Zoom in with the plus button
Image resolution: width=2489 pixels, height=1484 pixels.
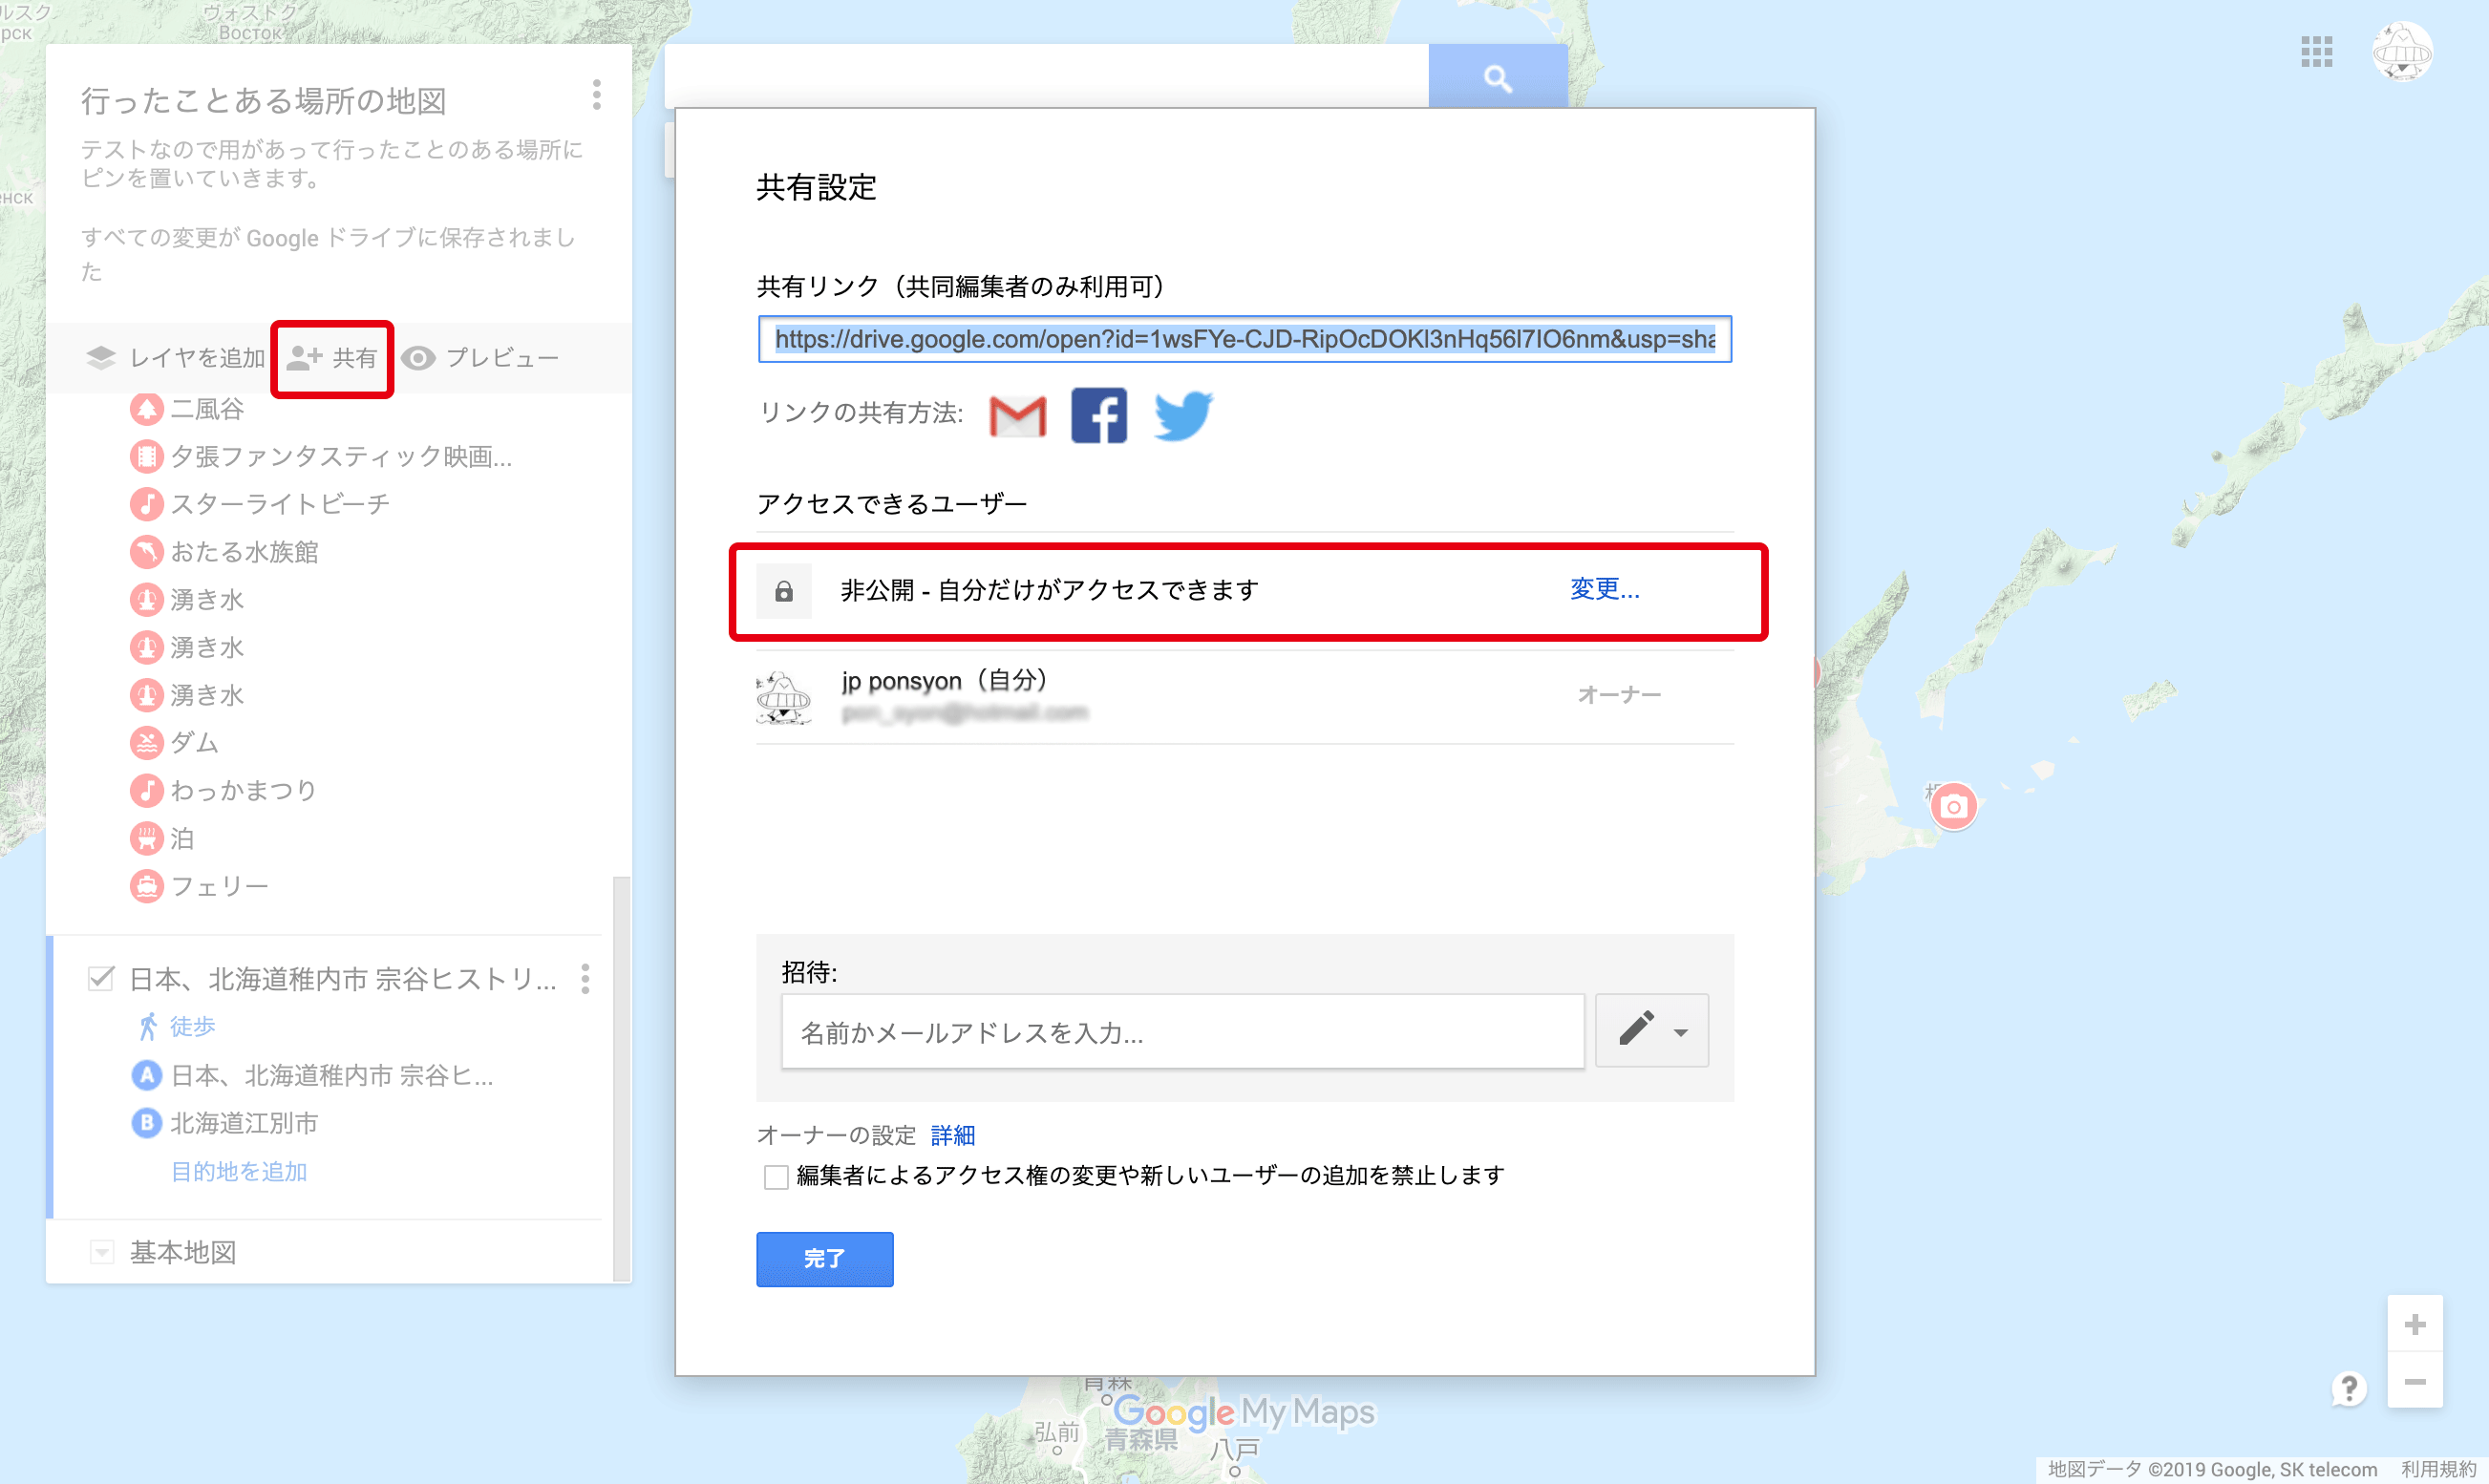click(x=2415, y=1324)
